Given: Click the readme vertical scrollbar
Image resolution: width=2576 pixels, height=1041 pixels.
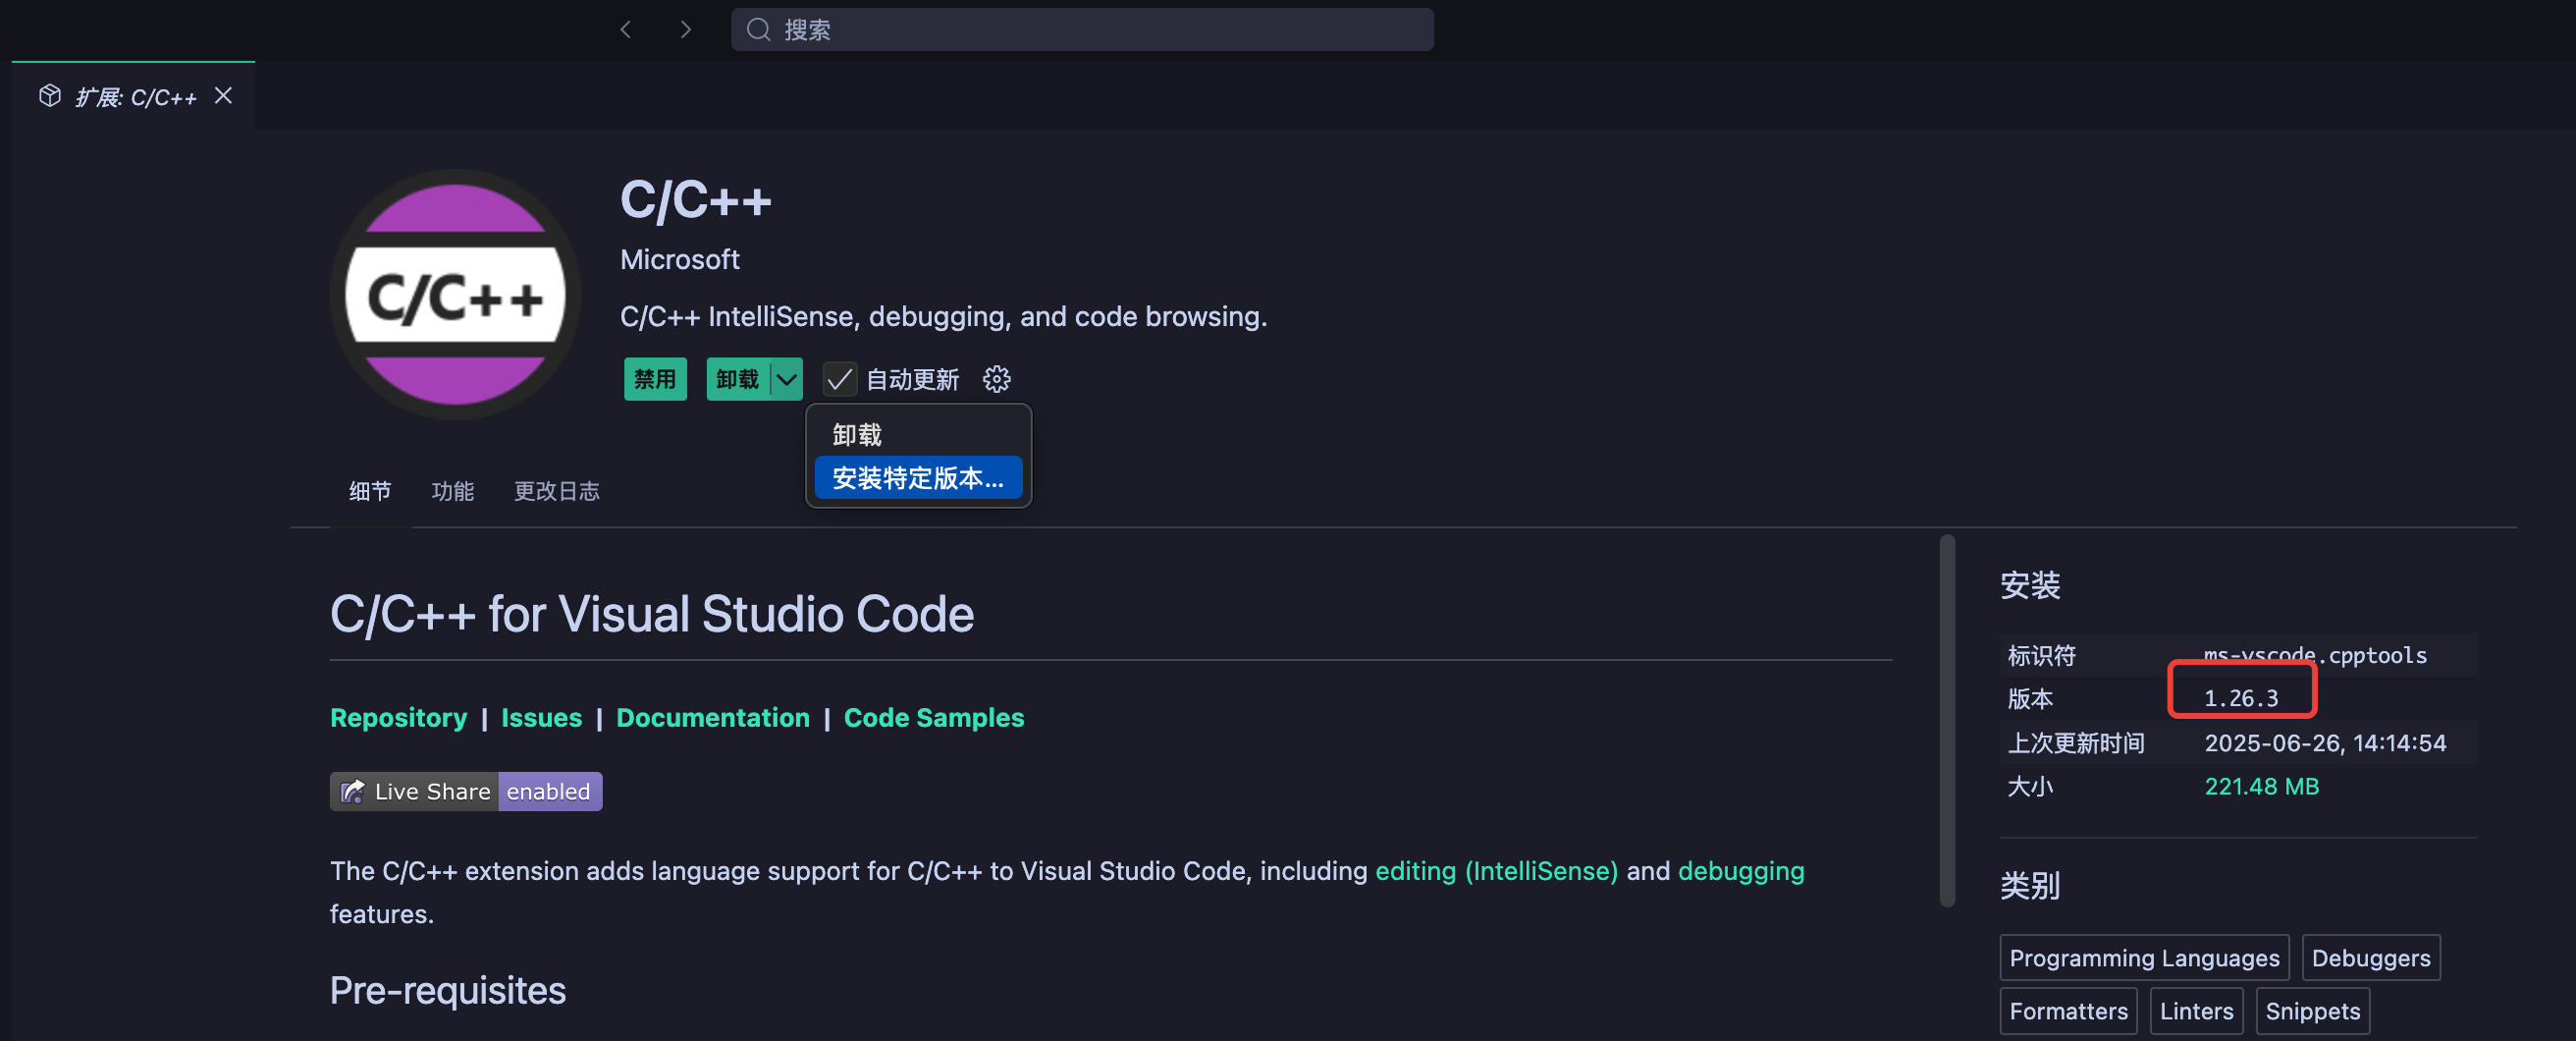Looking at the screenshot, I should 1946,720.
